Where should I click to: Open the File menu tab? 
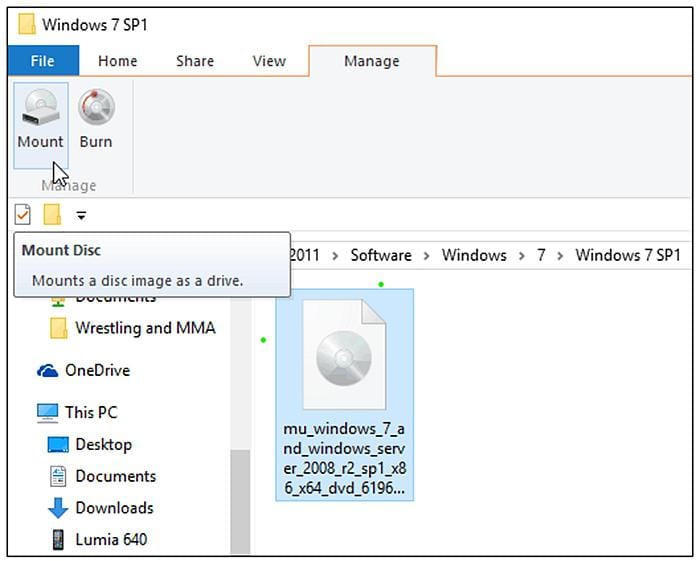coord(43,61)
